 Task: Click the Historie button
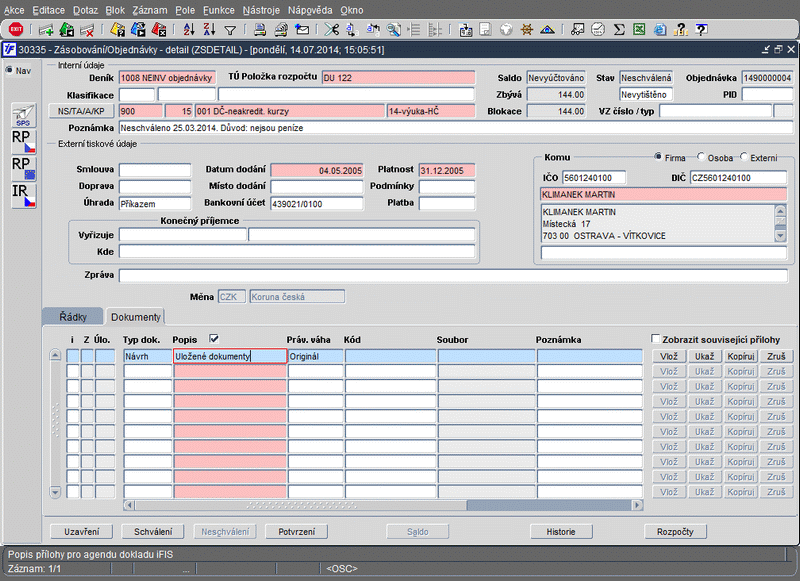pyautogui.click(x=560, y=531)
